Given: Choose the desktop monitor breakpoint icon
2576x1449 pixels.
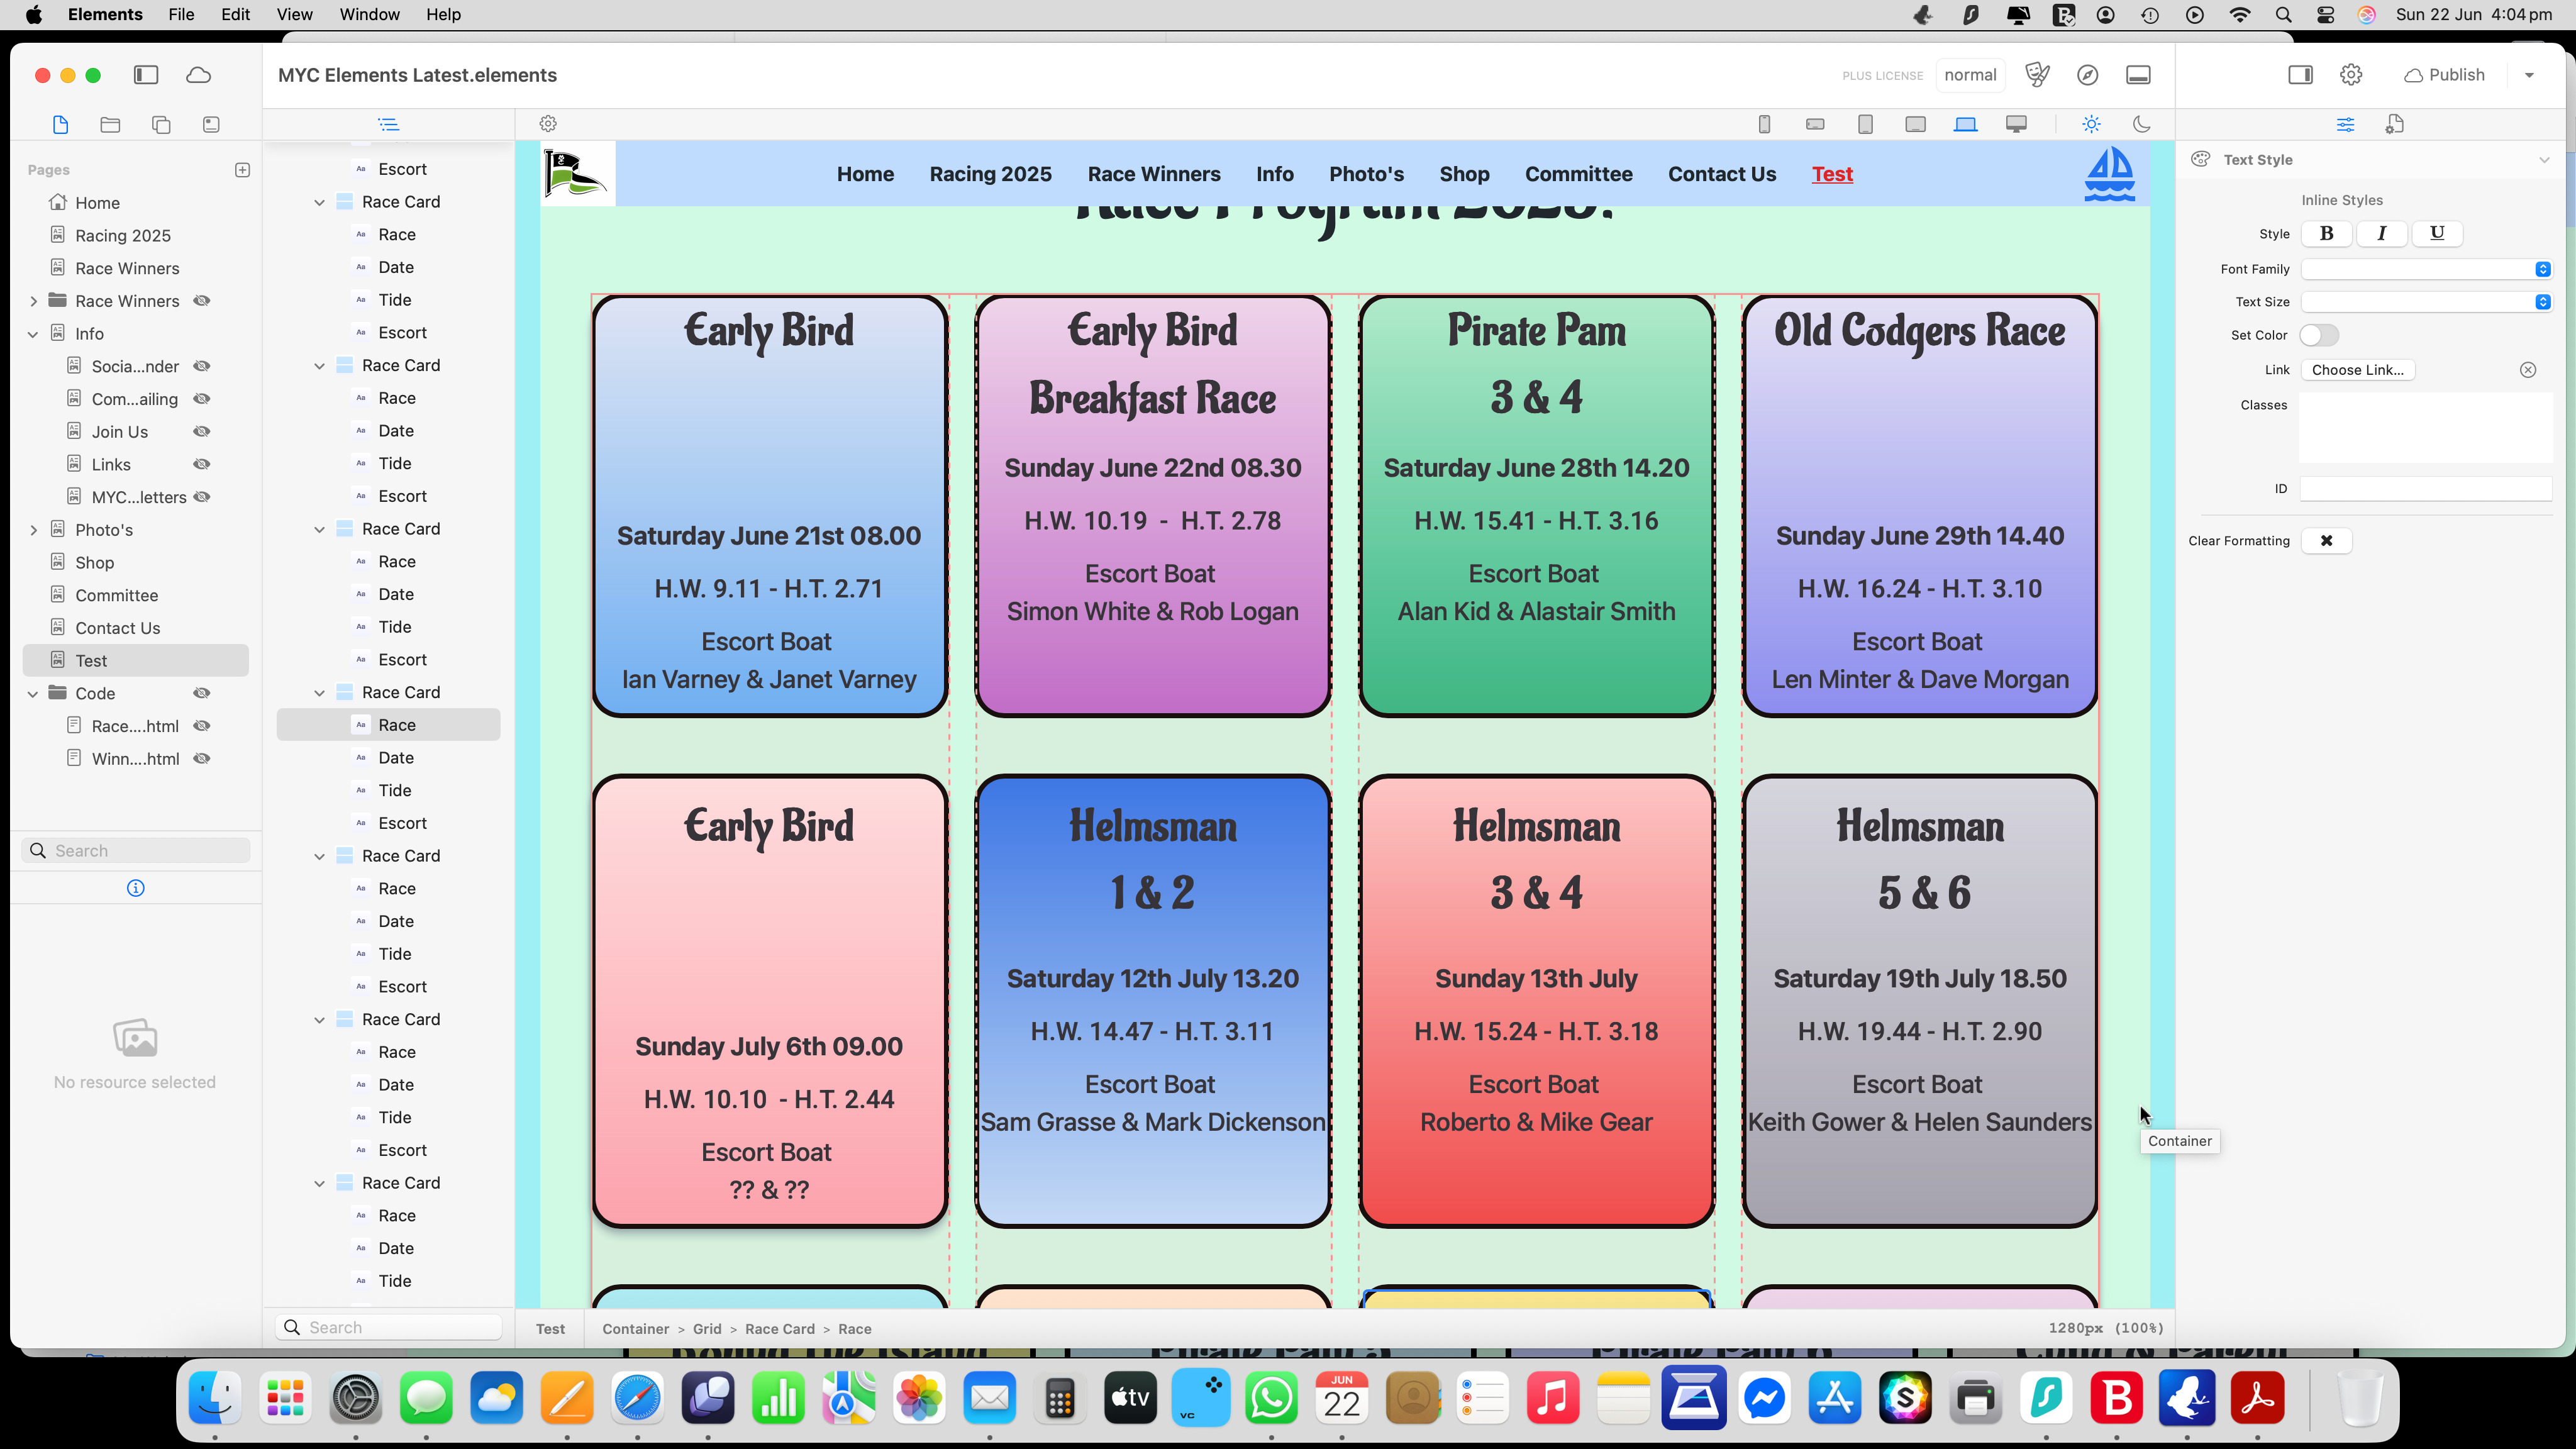Looking at the screenshot, I should (x=2016, y=124).
